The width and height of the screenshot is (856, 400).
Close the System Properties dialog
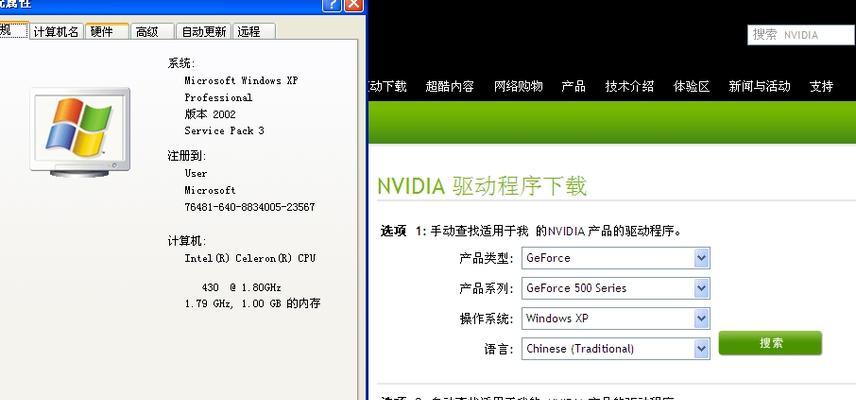pyautogui.click(x=354, y=5)
